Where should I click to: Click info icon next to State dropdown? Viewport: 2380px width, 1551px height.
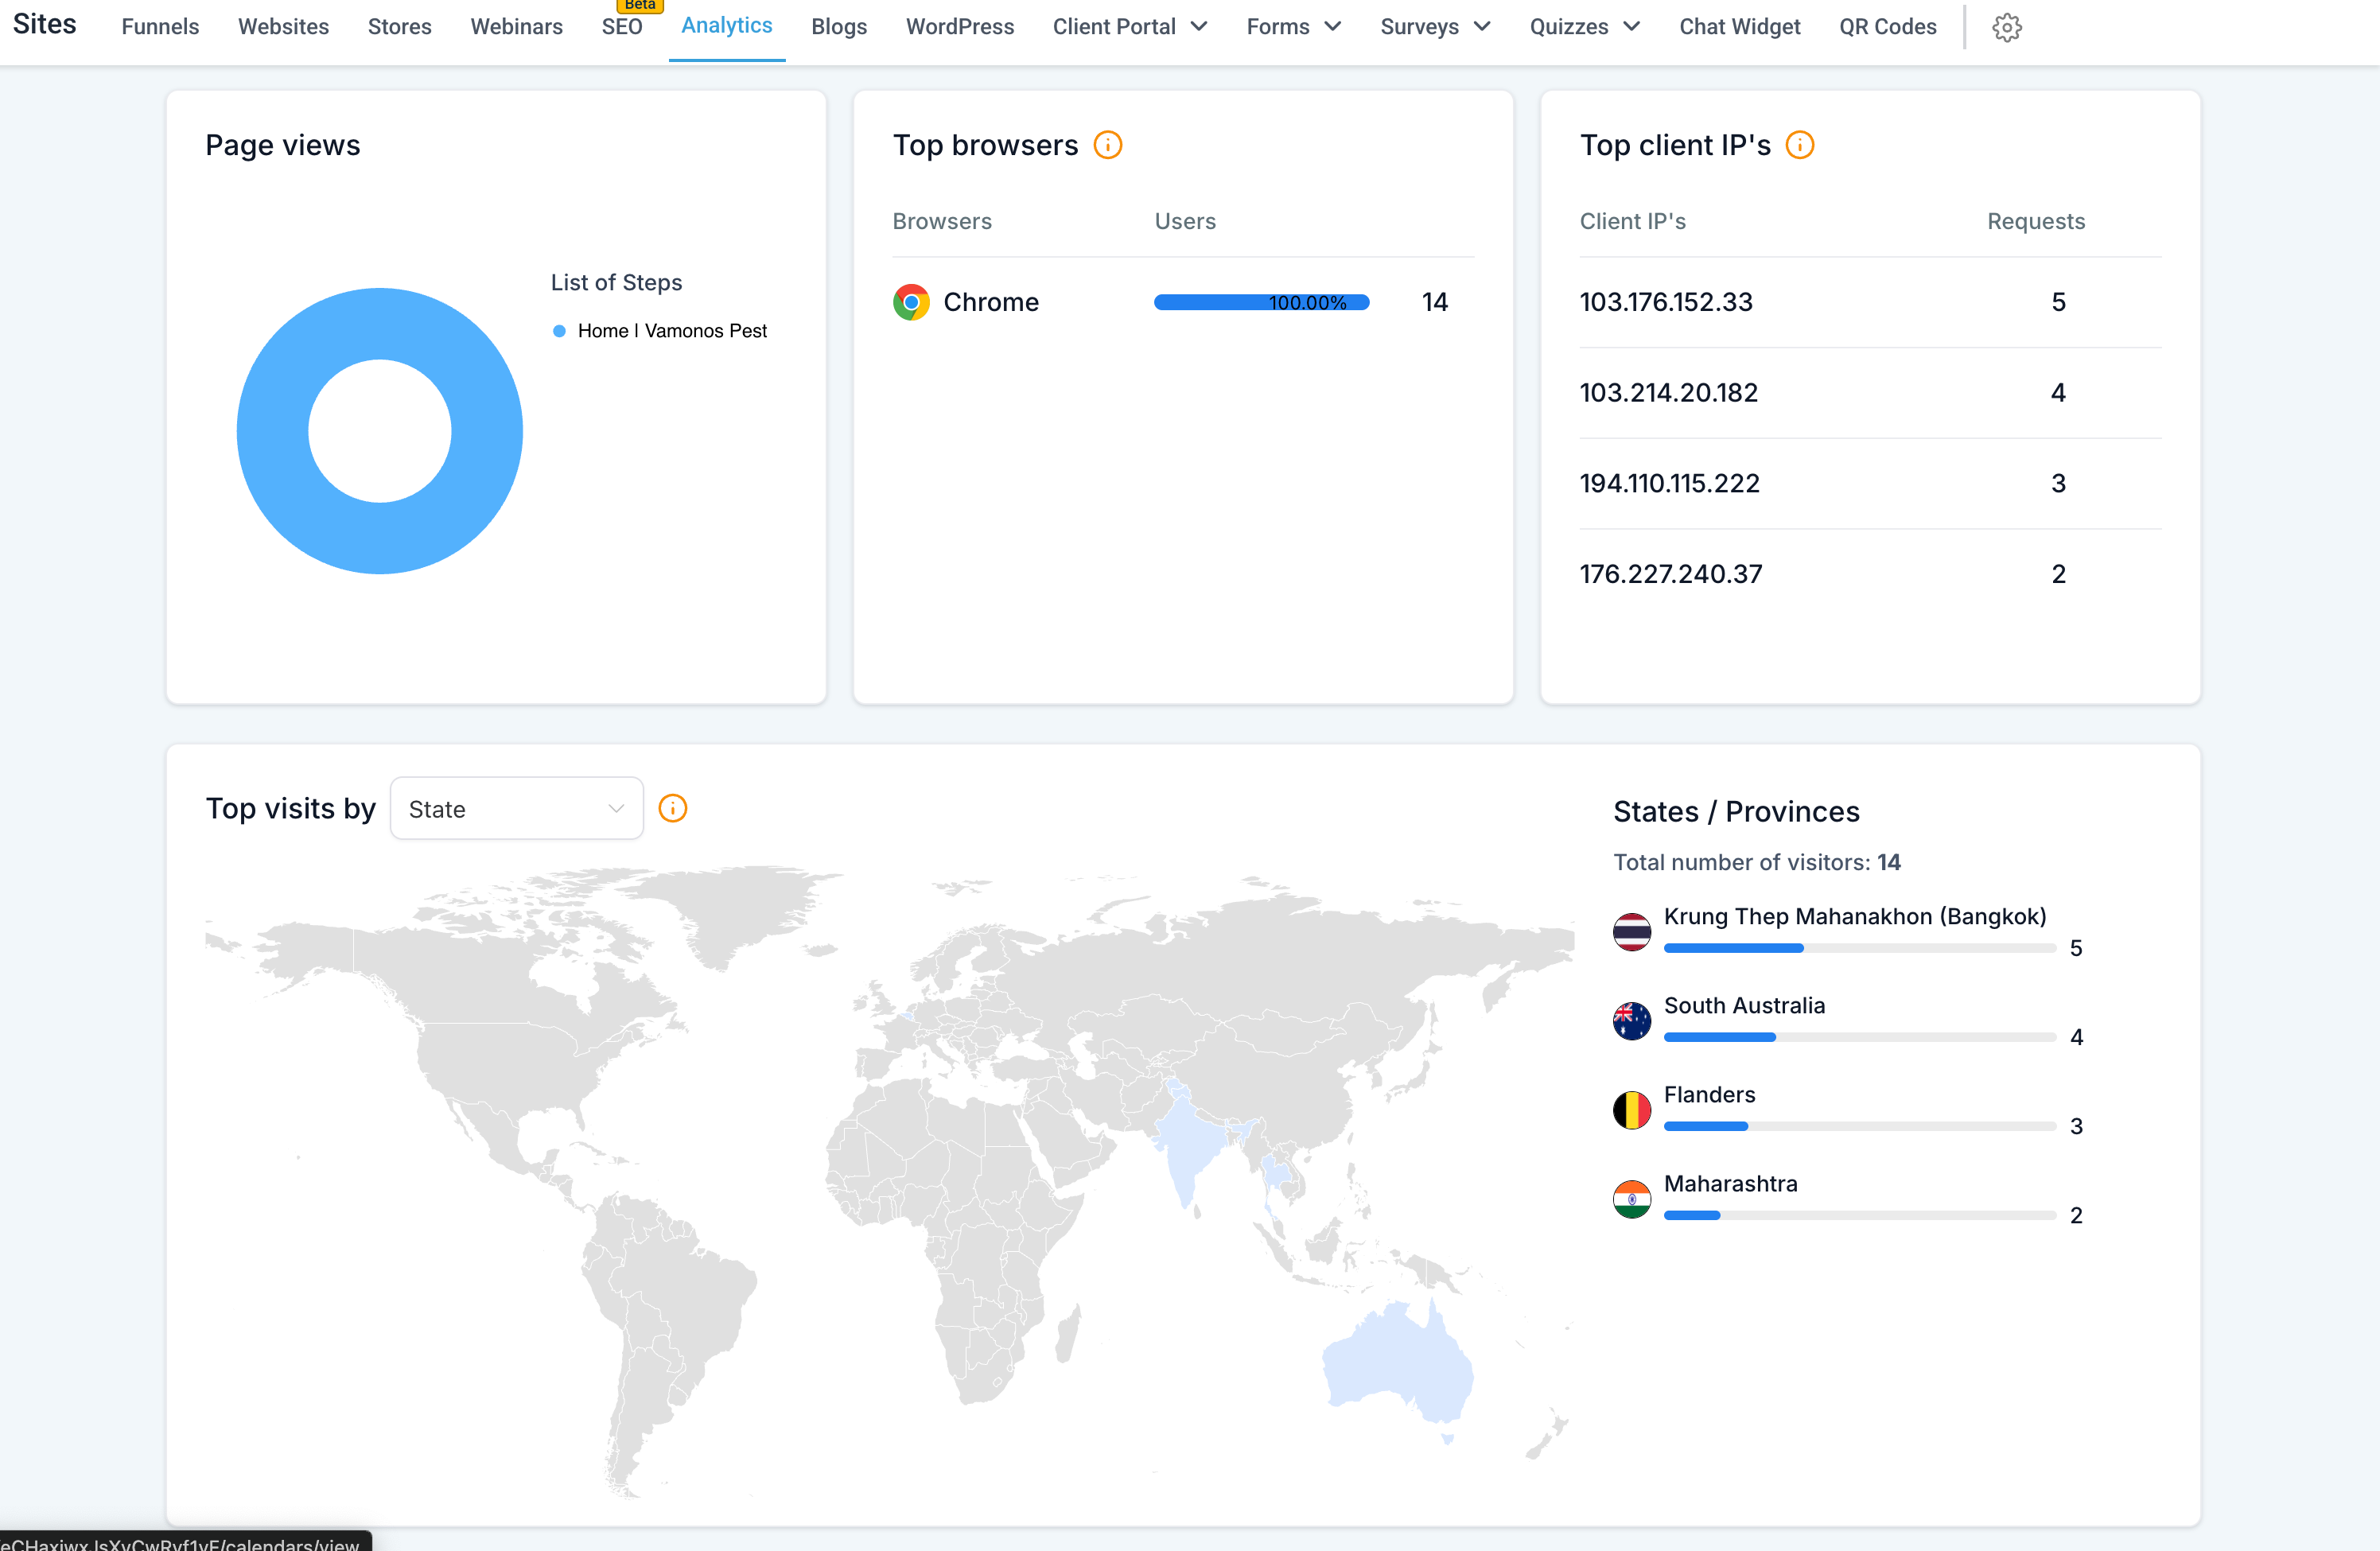click(673, 808)
